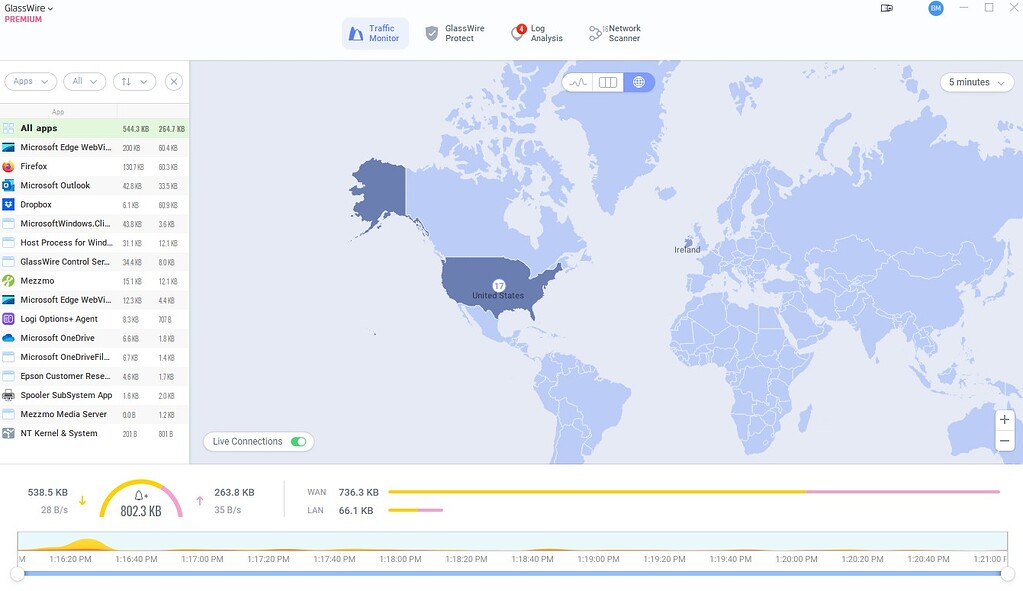Select MicrosoftWindows.Cli... row

pos(95,224)
